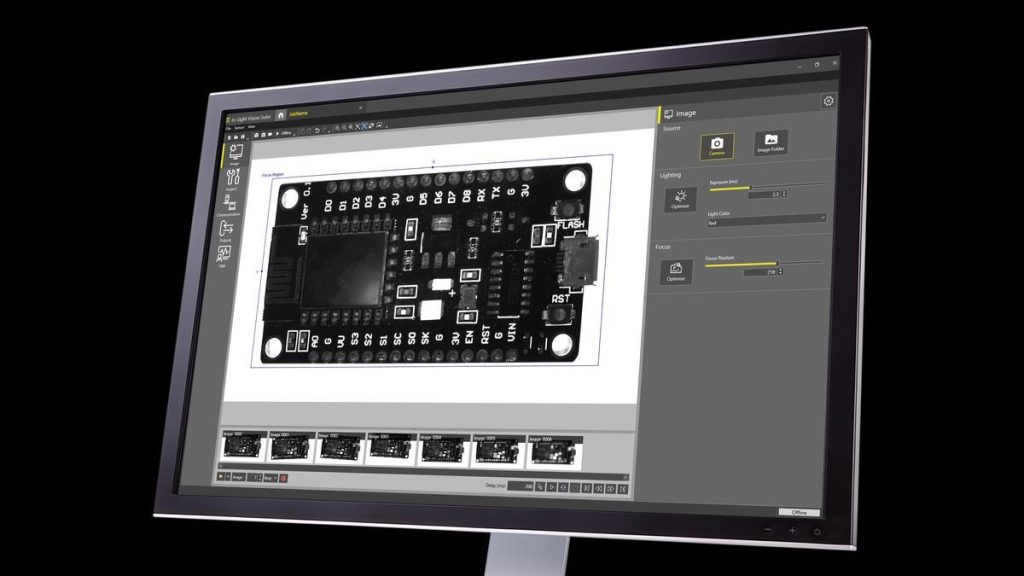Image resolution: width=1024 pixels, height=576 pixels.
Task: Click the Exposure value stepper arrows
Action: pos(784,194)
